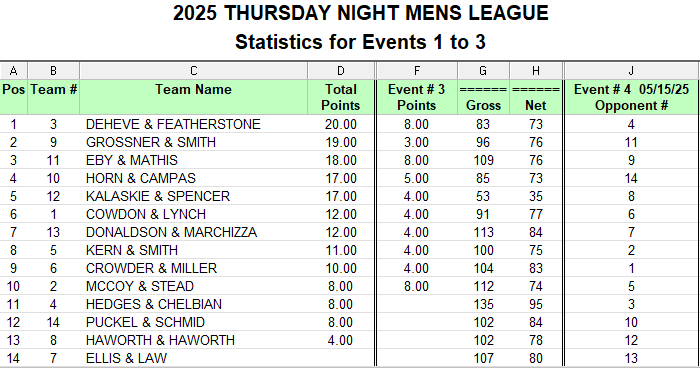
Task: Click column D header
Action: [x=341, y=71]
